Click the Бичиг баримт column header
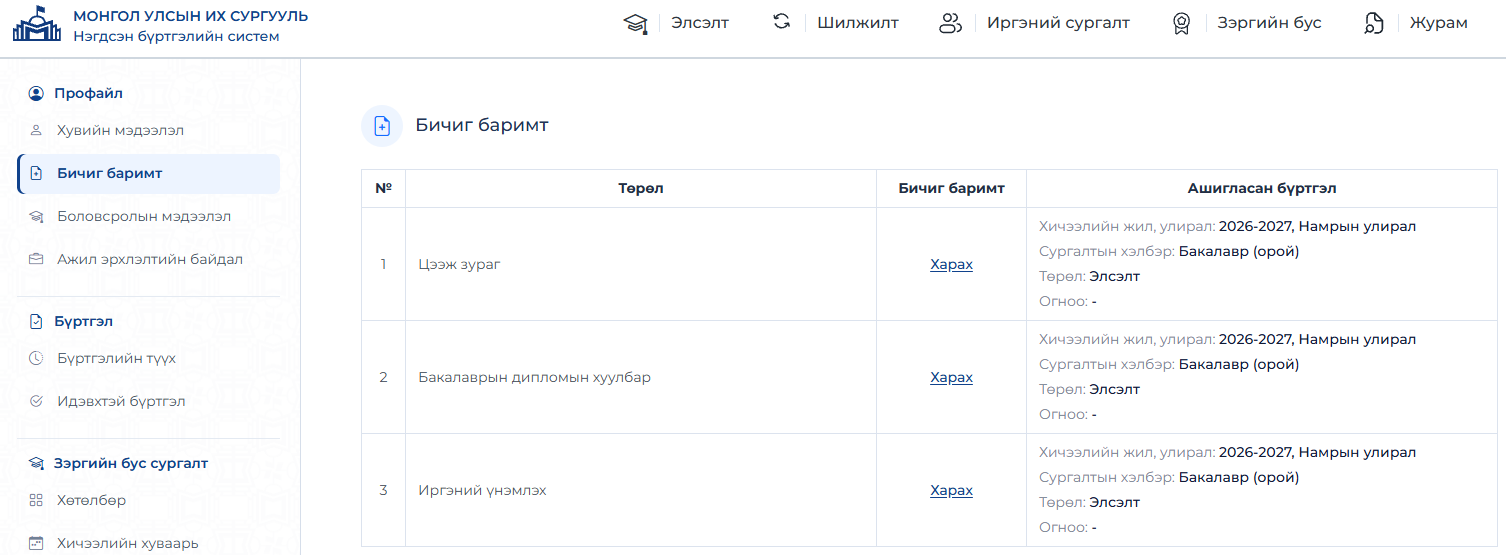 coord(951,188)
